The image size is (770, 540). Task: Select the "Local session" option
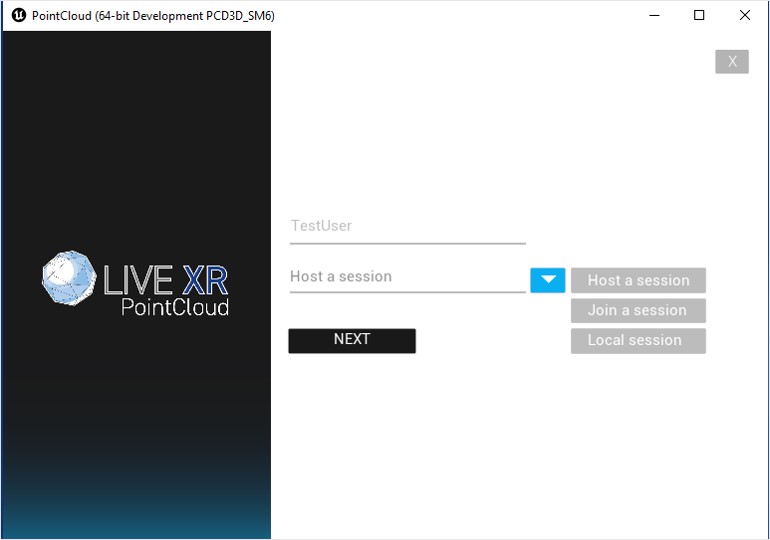coord(638,340)
